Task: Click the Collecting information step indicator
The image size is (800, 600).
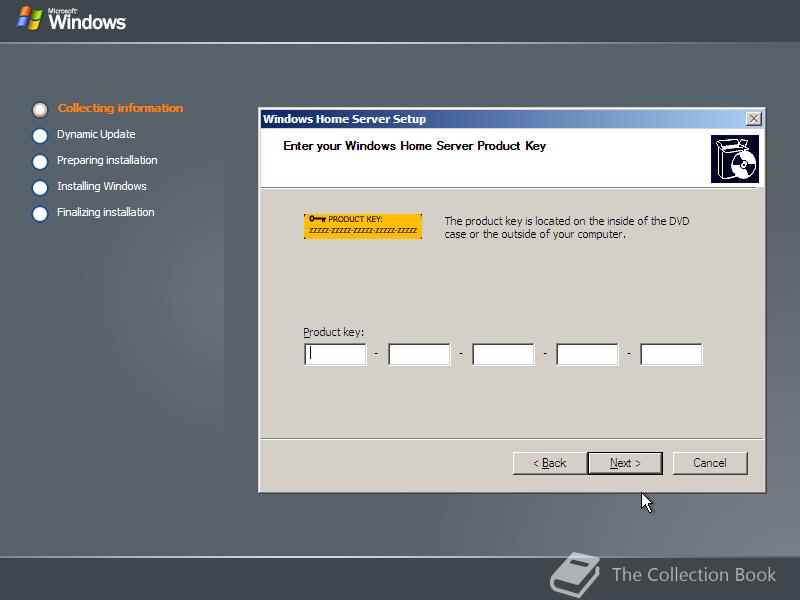Action: (40, 109)
